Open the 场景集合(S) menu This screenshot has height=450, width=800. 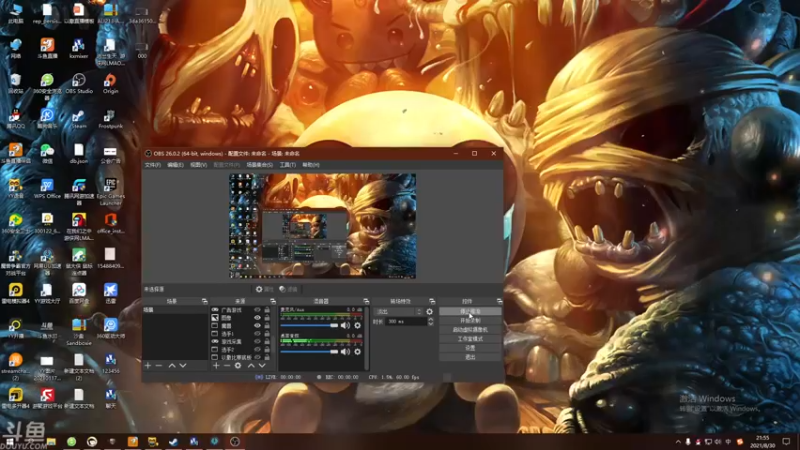click(260, 165)
